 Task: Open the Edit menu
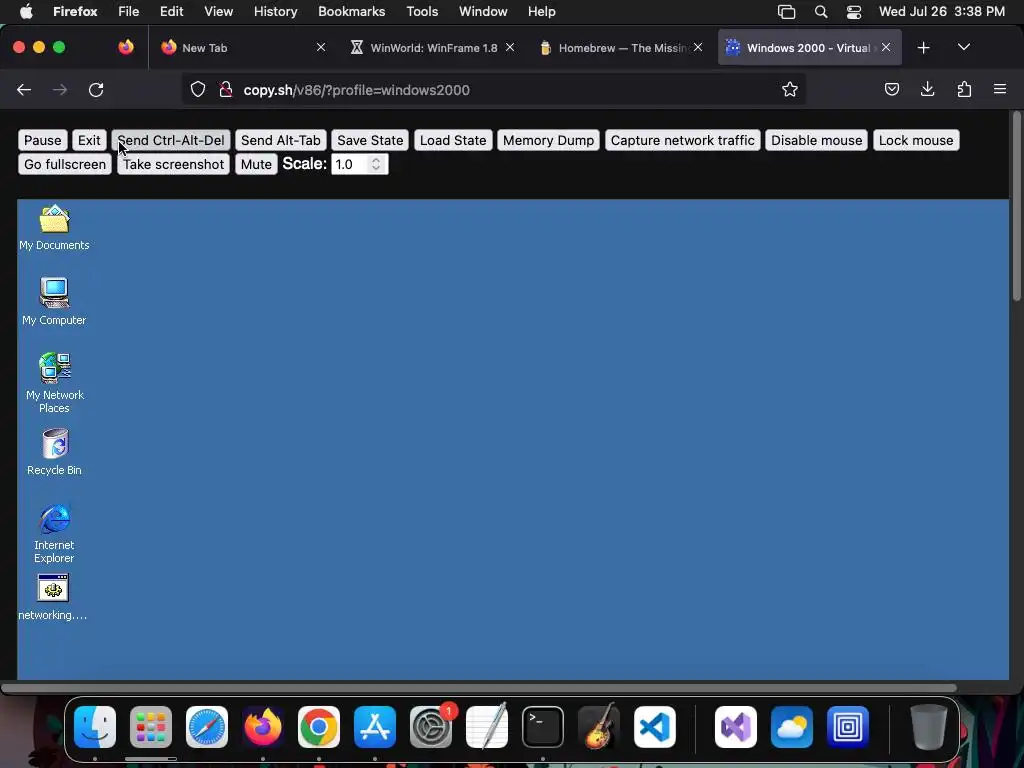pos(172,12)
